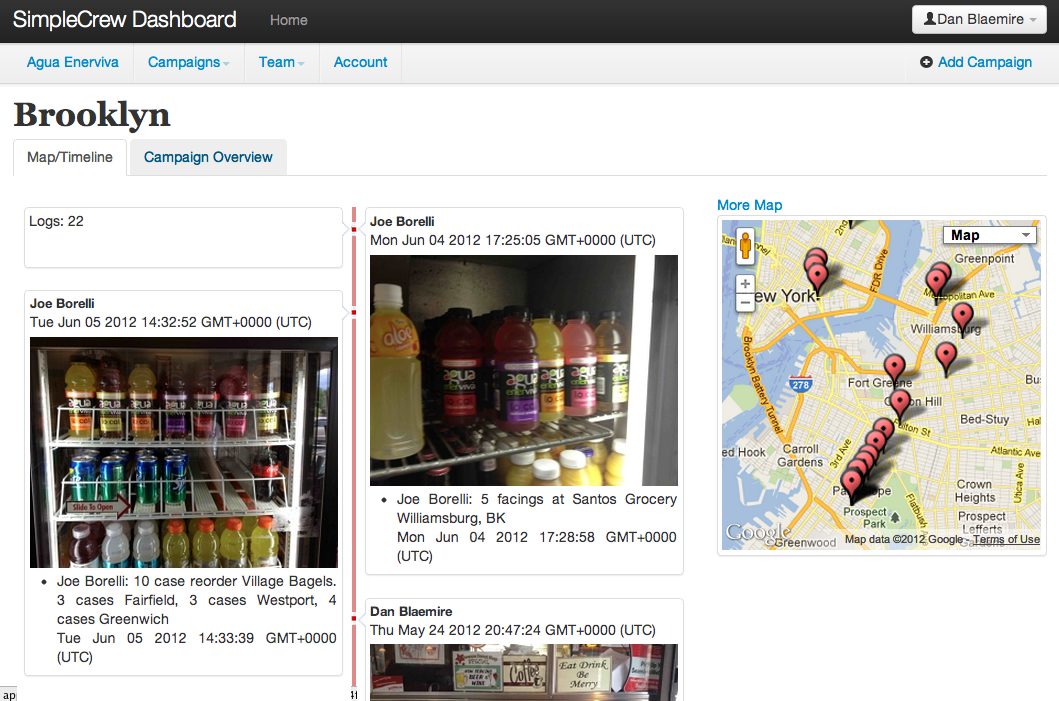The height and width of the screenshot is (701, 1059).
Task: Click the map pin at Clinton Hill
Action: coord(900,404)
